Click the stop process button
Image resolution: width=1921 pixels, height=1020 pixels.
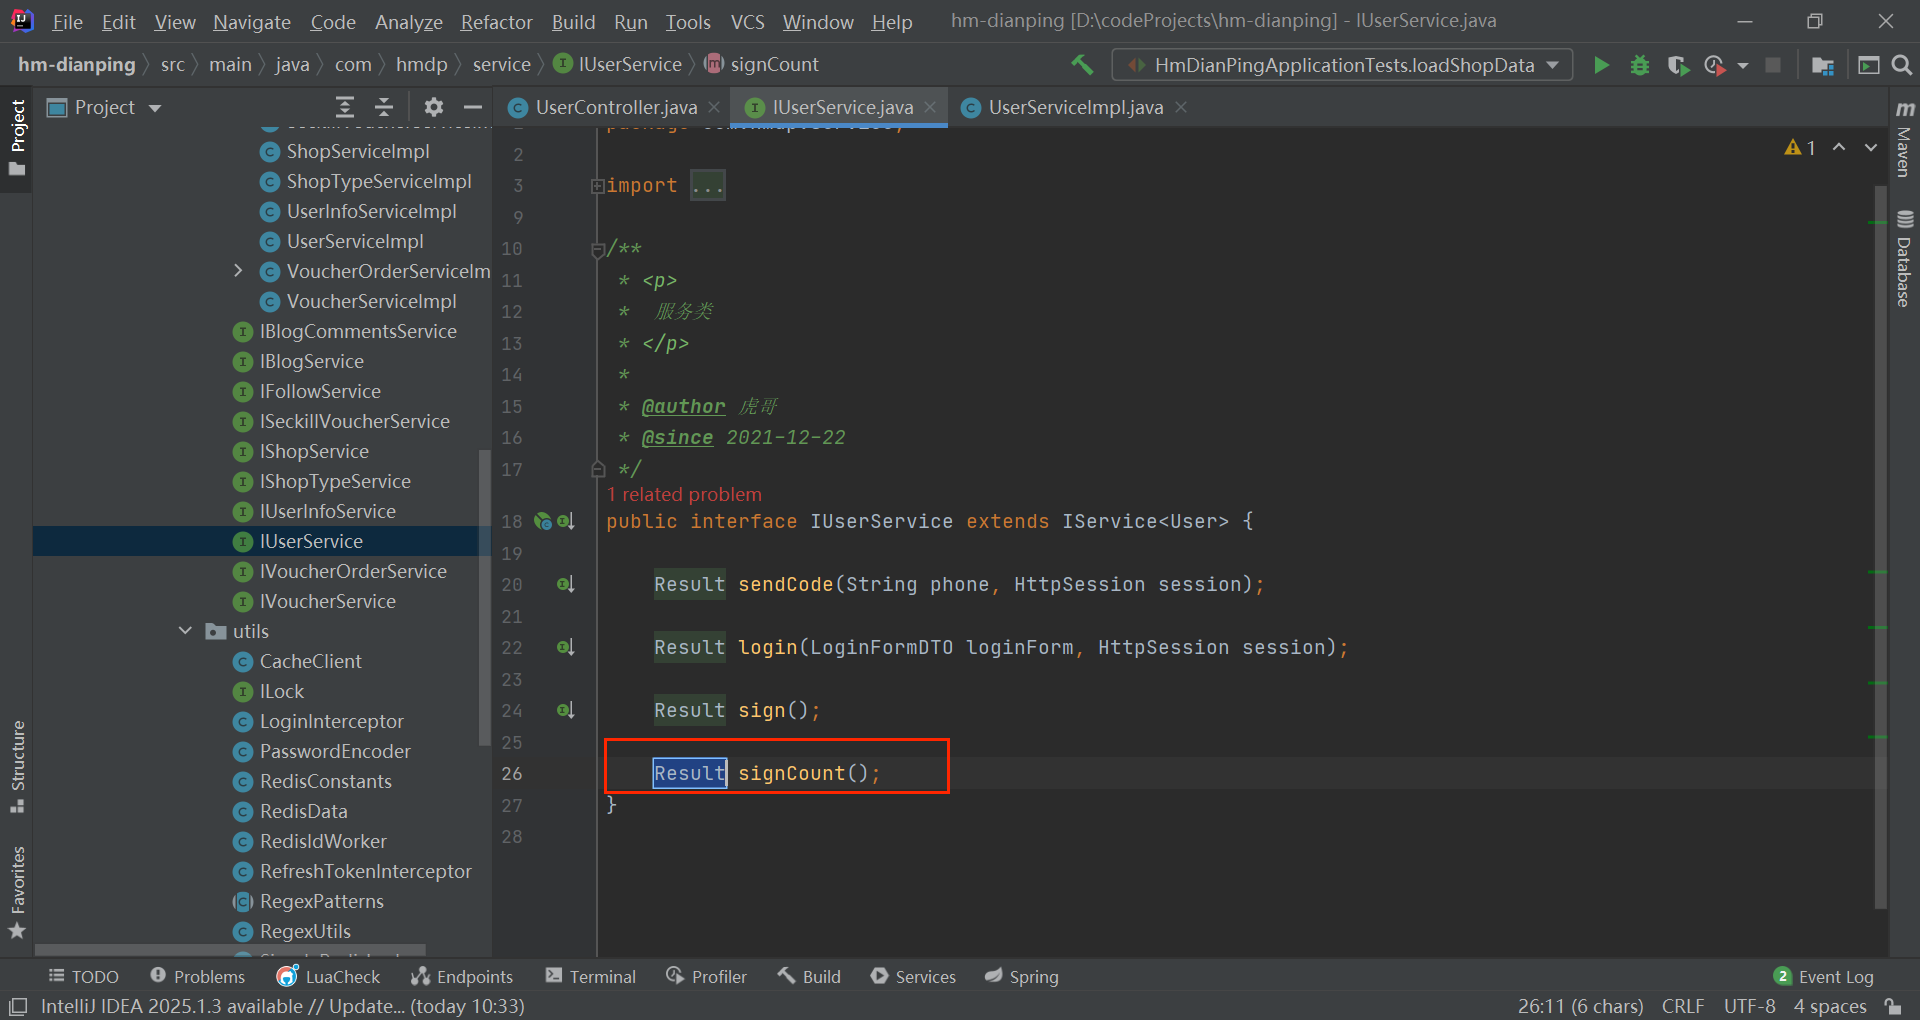click(x=1773, y=65)
